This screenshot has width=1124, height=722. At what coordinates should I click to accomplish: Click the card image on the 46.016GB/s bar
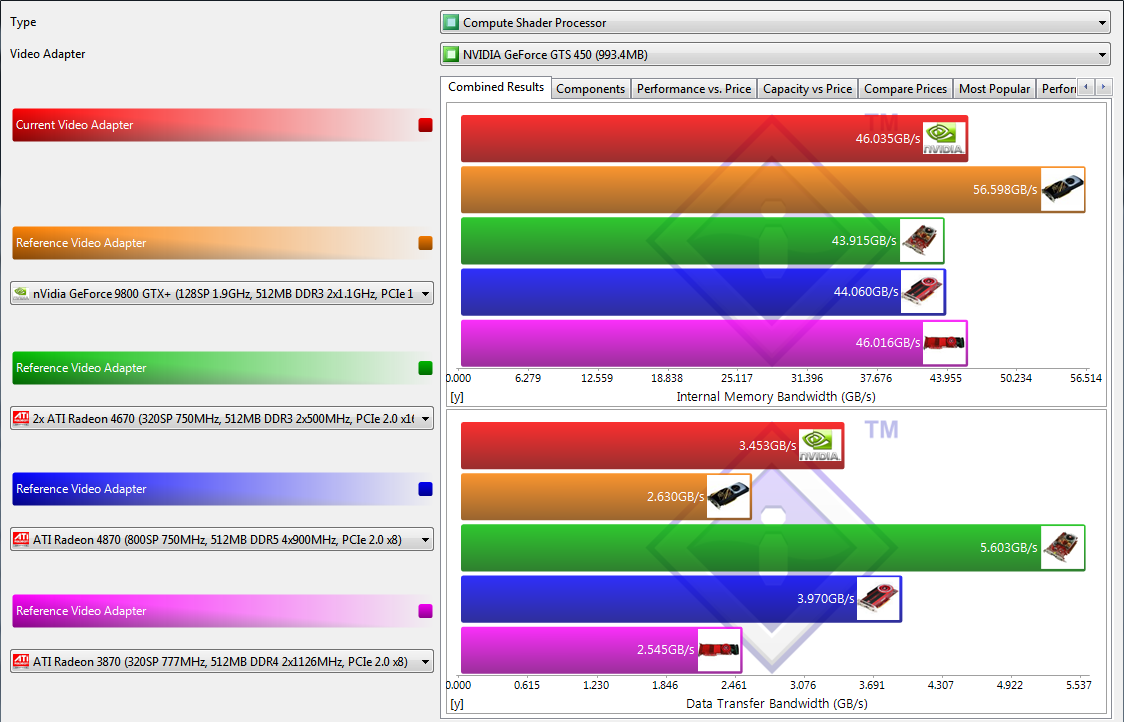click(x=944, y=342)
